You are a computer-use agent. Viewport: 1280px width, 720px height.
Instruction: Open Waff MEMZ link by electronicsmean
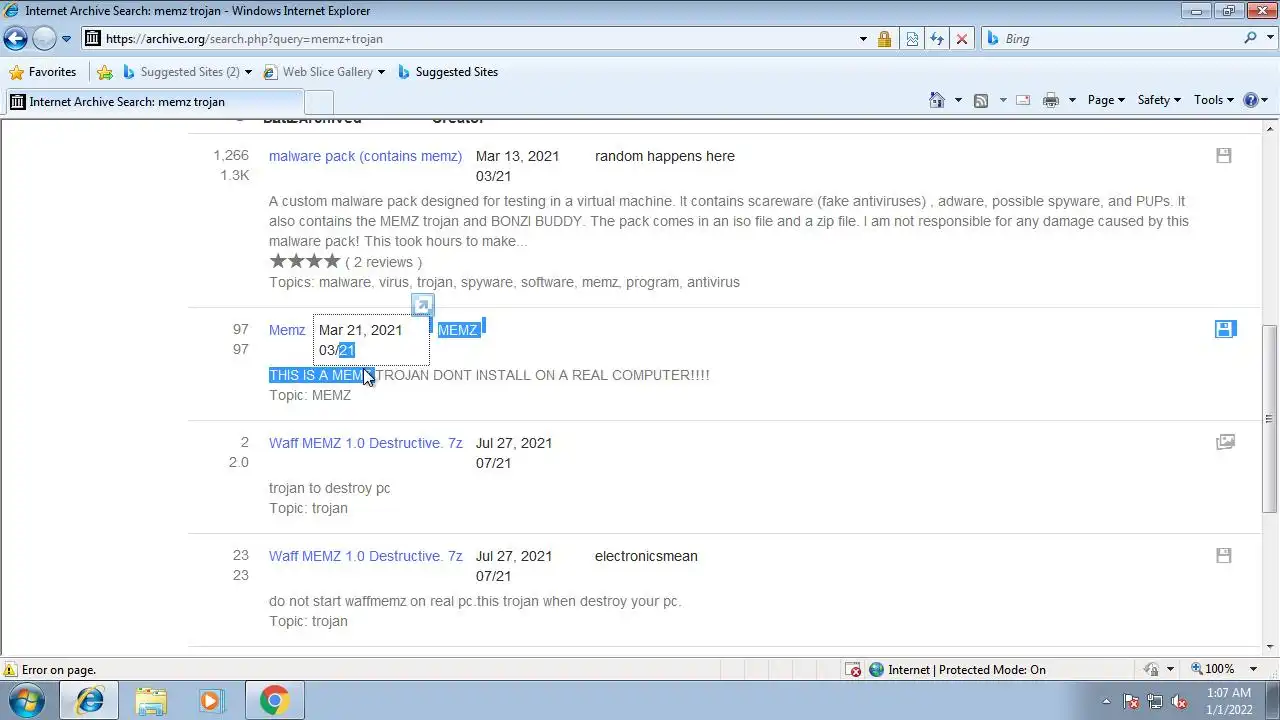pos(365,556)
